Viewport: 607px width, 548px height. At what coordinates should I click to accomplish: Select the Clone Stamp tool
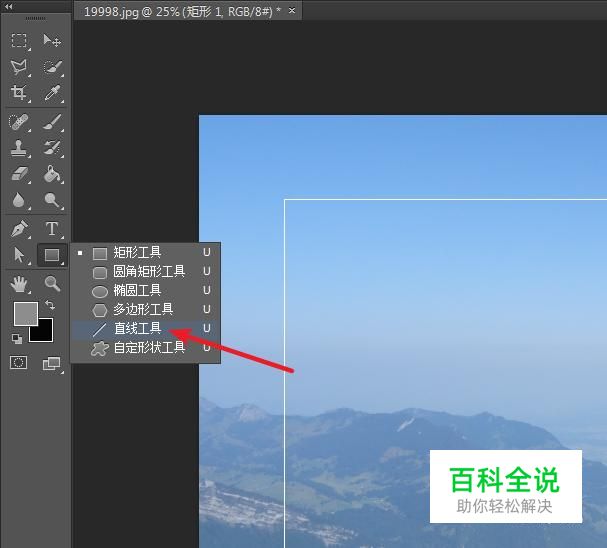tap(19, 148)
